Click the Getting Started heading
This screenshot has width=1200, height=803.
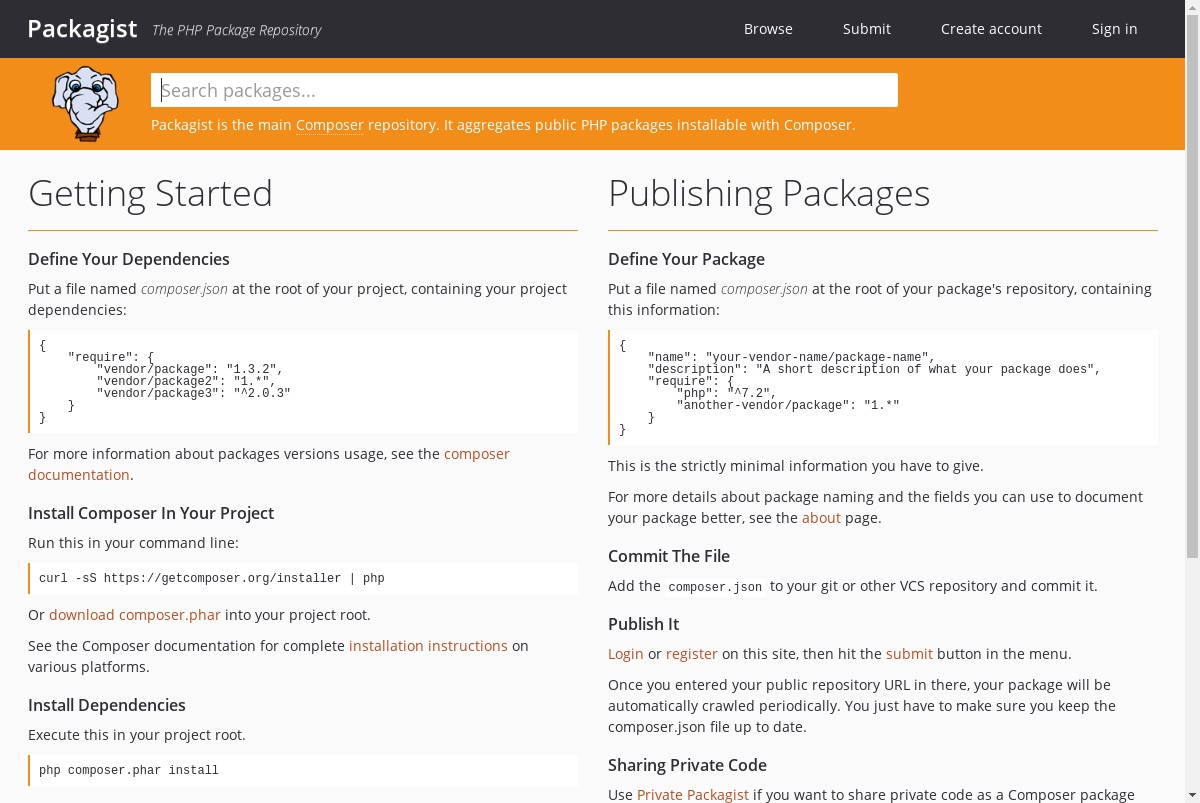coord(150,193)
